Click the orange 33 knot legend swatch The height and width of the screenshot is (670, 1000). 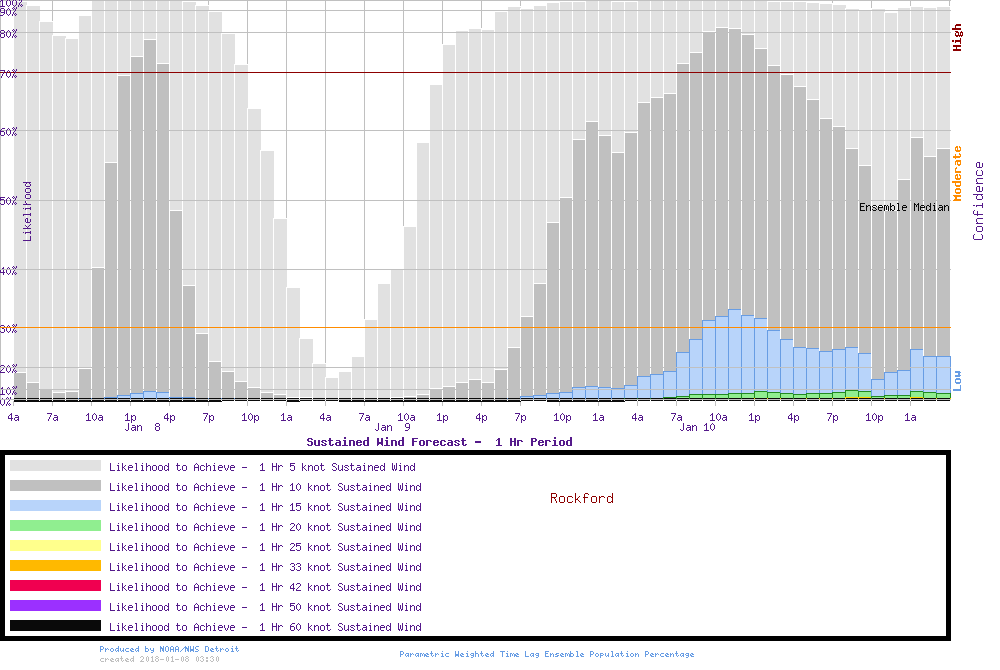[55, 566]
